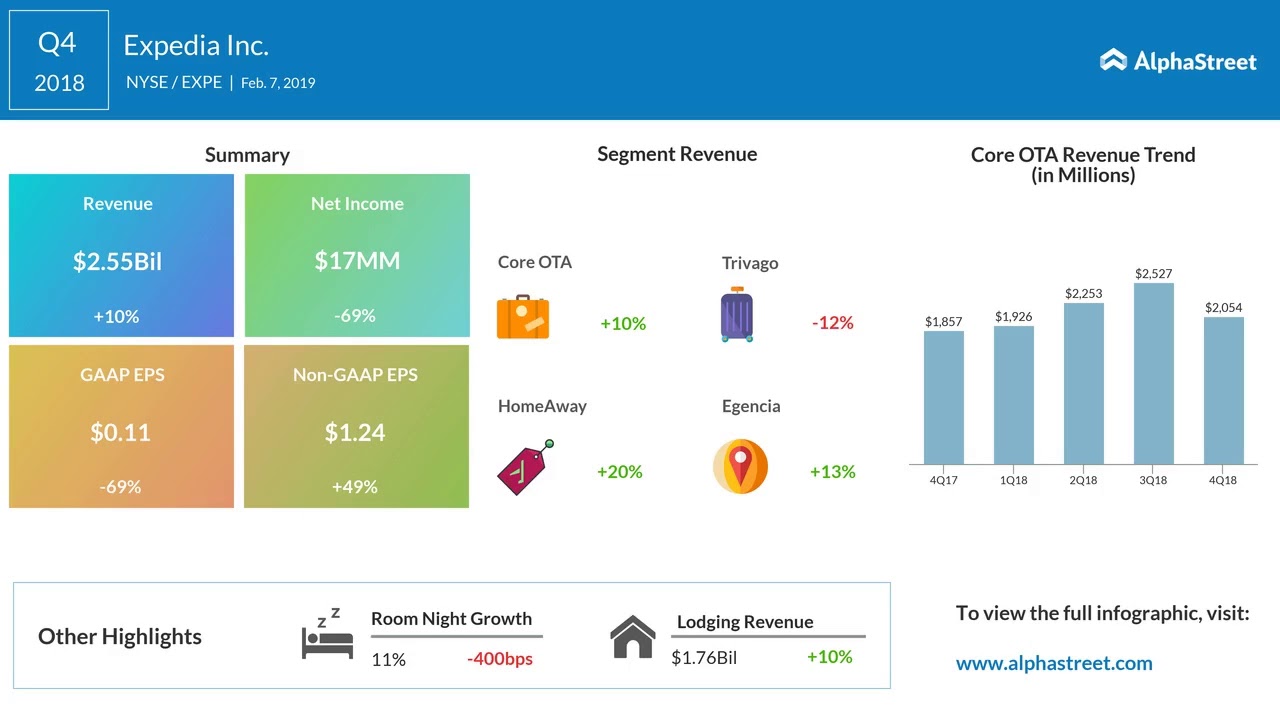Click the Summary heading
Viewport: 1280px width, 720px height.
[247, 155]
